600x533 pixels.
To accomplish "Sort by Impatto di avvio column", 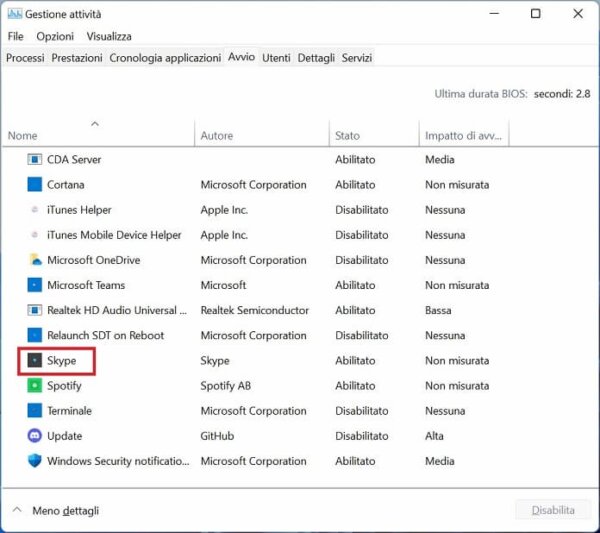I will [464, 133].
